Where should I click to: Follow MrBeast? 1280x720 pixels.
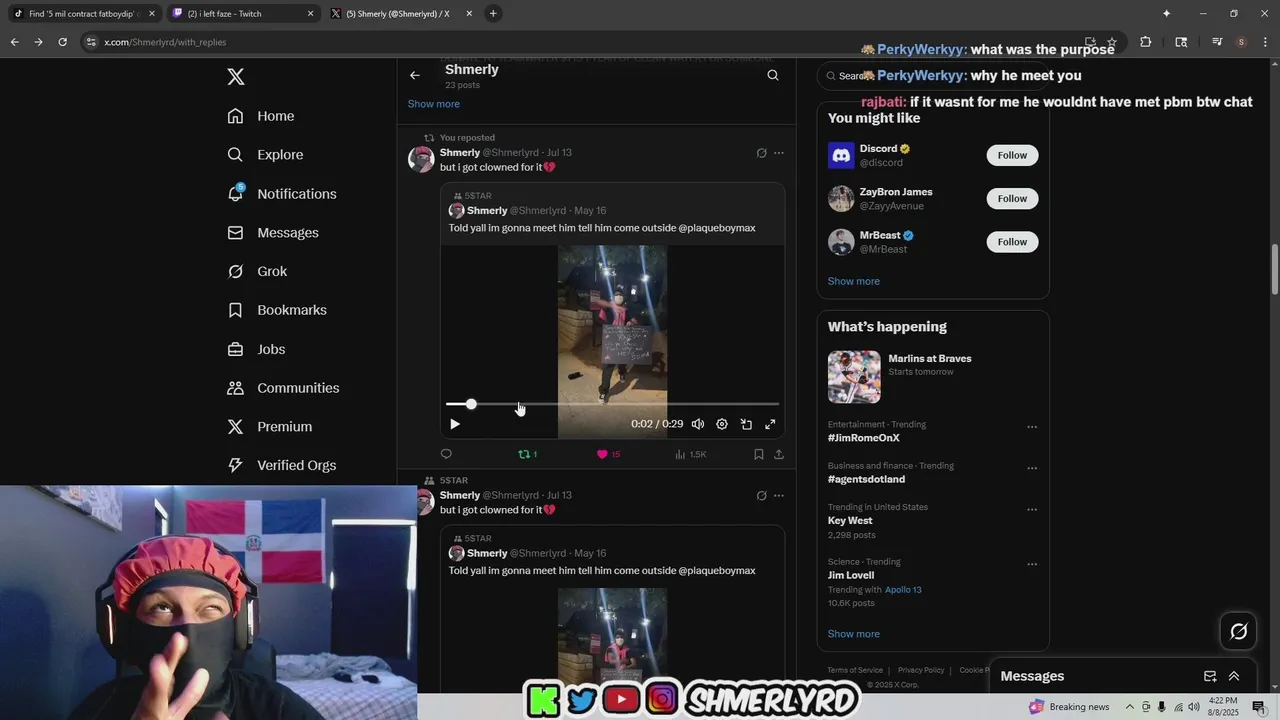pos(1012,242)
